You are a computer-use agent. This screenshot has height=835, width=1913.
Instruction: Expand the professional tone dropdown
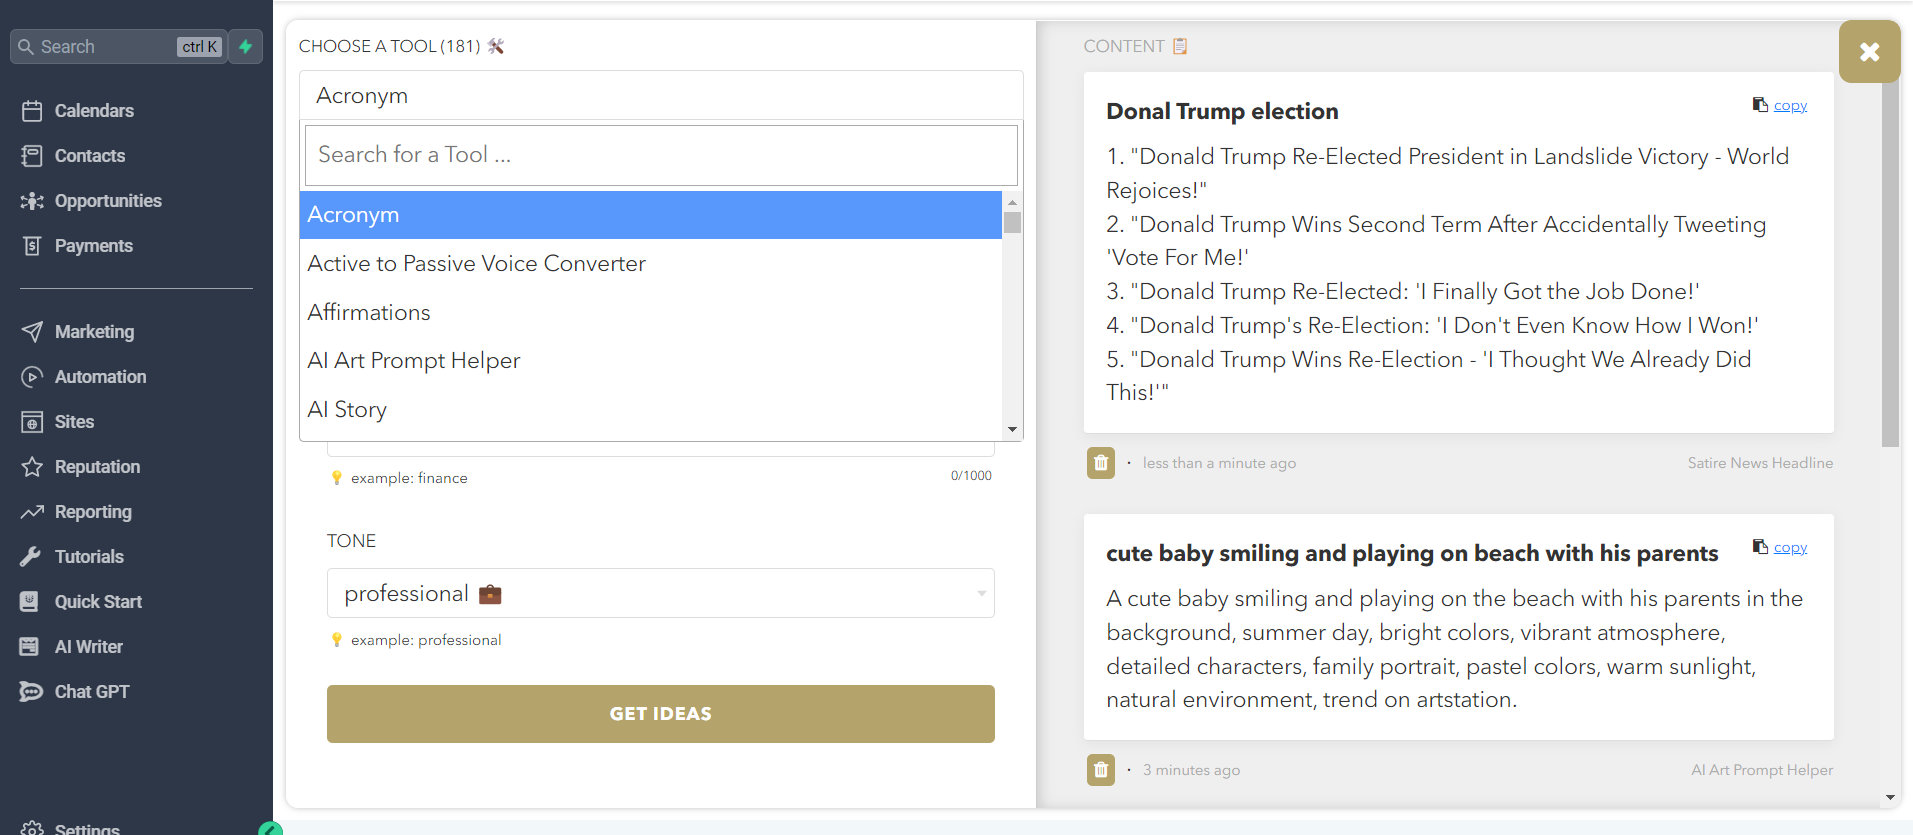[661, 593]
